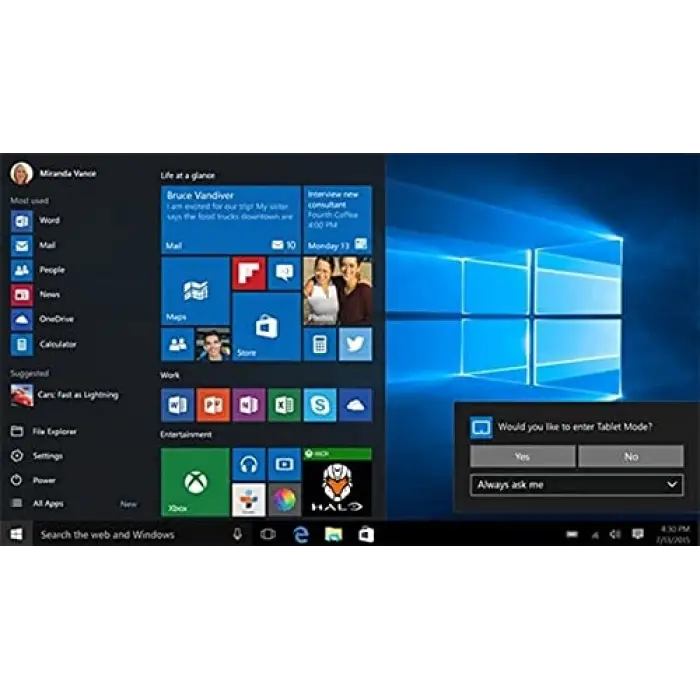Click the Work group heading
The height and width of the screenshot is (700, 700).
[x=170, y=375]
